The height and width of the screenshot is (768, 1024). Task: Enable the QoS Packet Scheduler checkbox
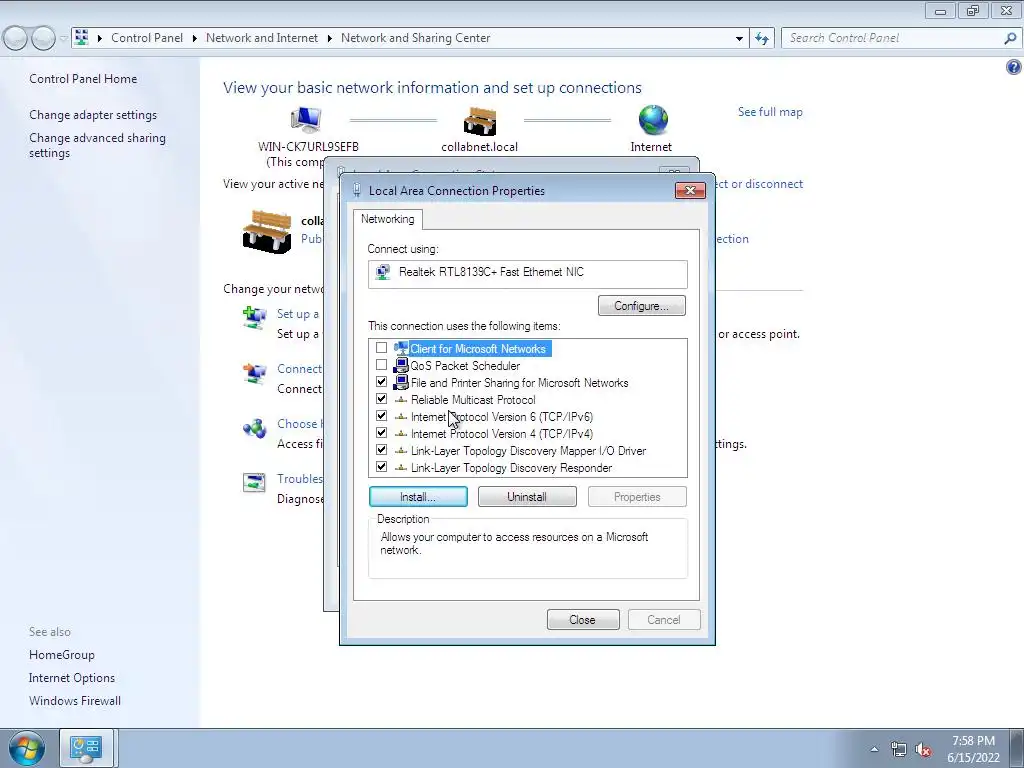(381, 365)
